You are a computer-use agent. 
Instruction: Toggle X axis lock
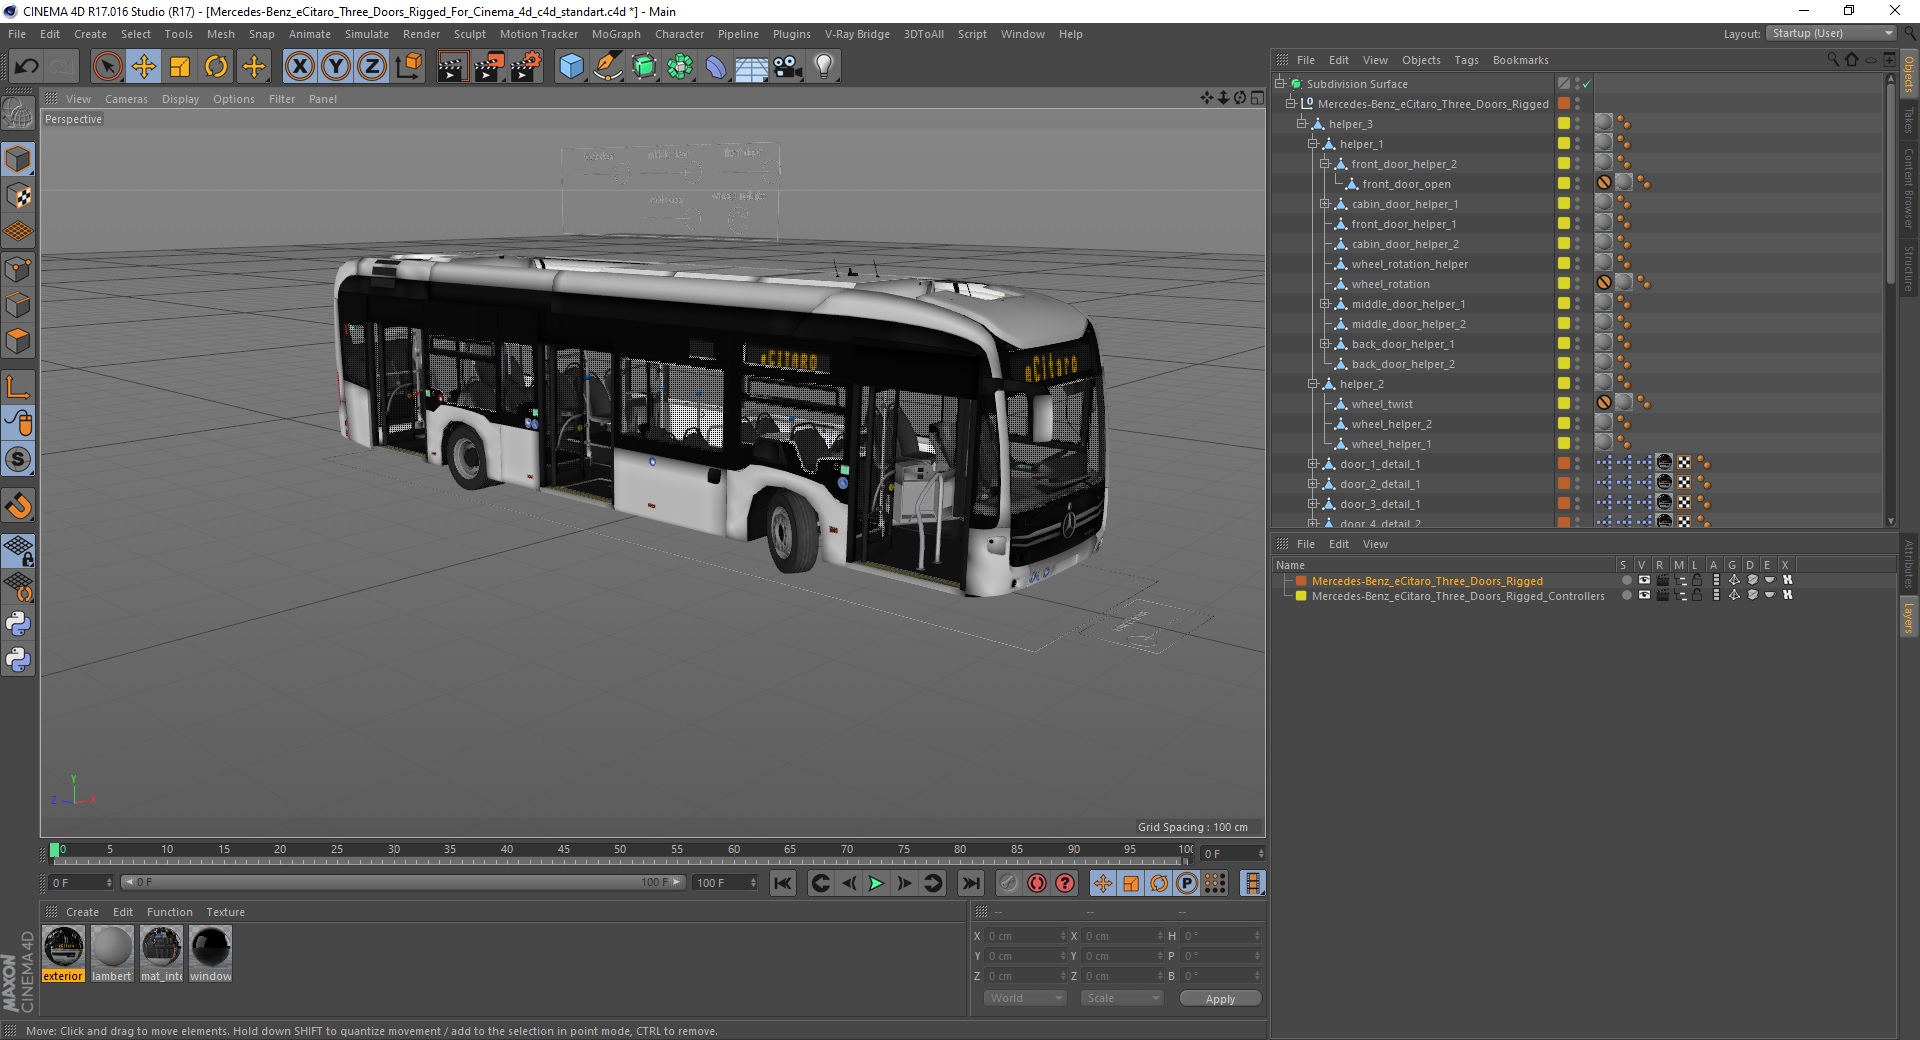coord(299,67)
